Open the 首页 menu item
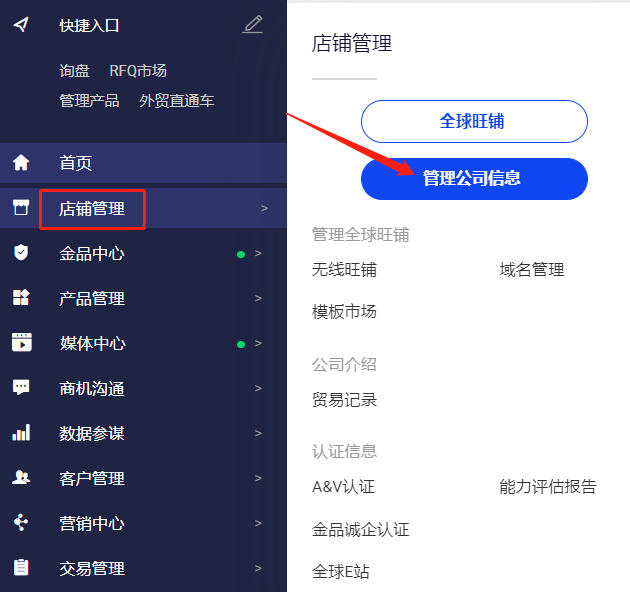Screen dimensions: 630x592 76,163
